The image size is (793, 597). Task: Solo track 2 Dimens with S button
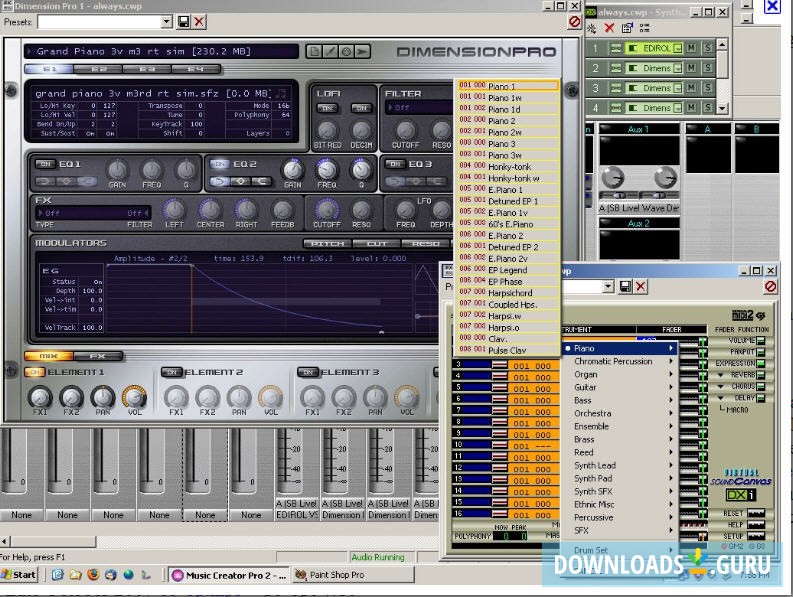click(x=708, y=68)
